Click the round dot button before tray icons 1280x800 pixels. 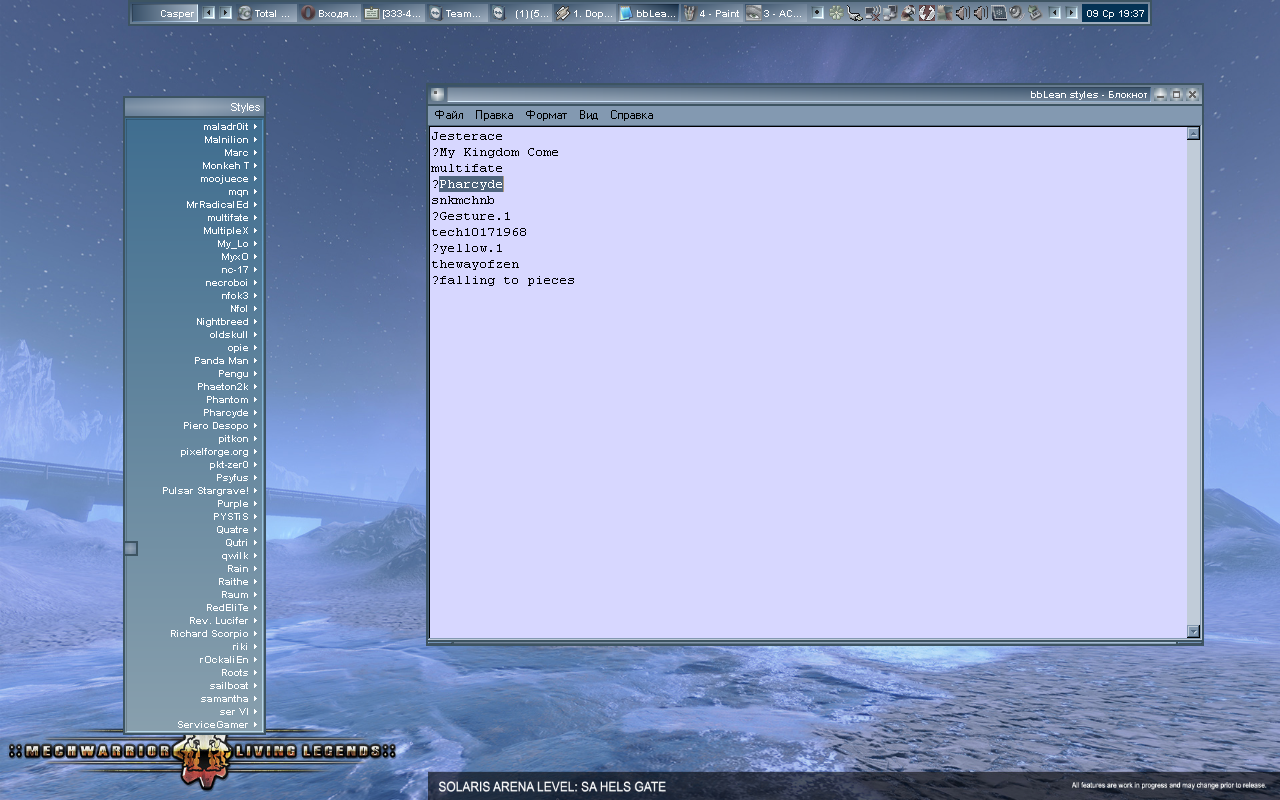(x=817, y=13)
